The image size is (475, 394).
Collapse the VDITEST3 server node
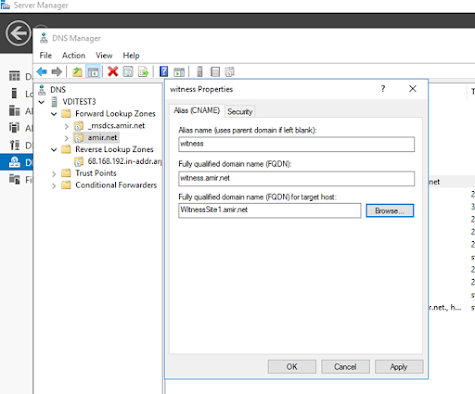point(42,102)
